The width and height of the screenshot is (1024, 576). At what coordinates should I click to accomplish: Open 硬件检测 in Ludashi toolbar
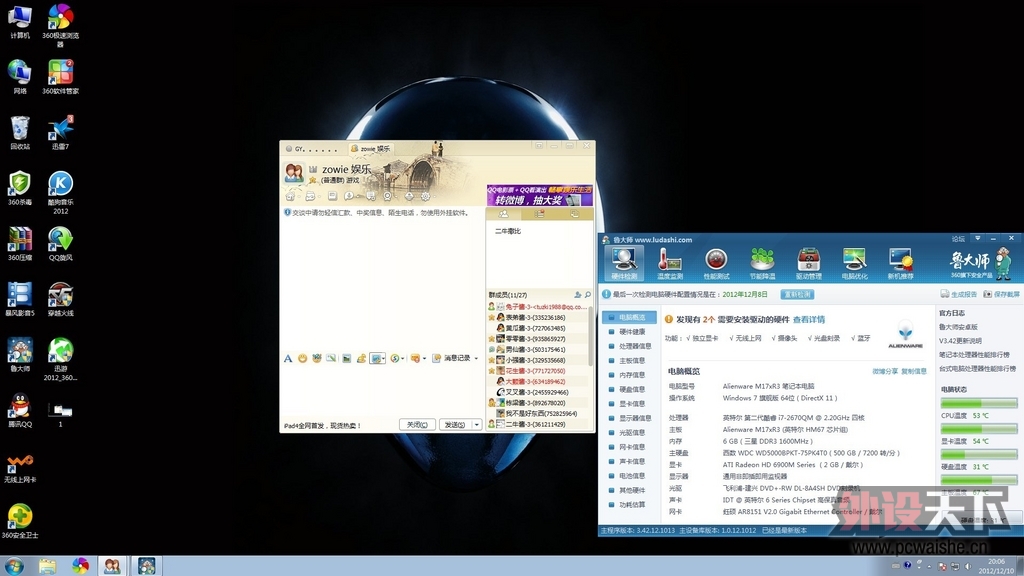point(624,263)
